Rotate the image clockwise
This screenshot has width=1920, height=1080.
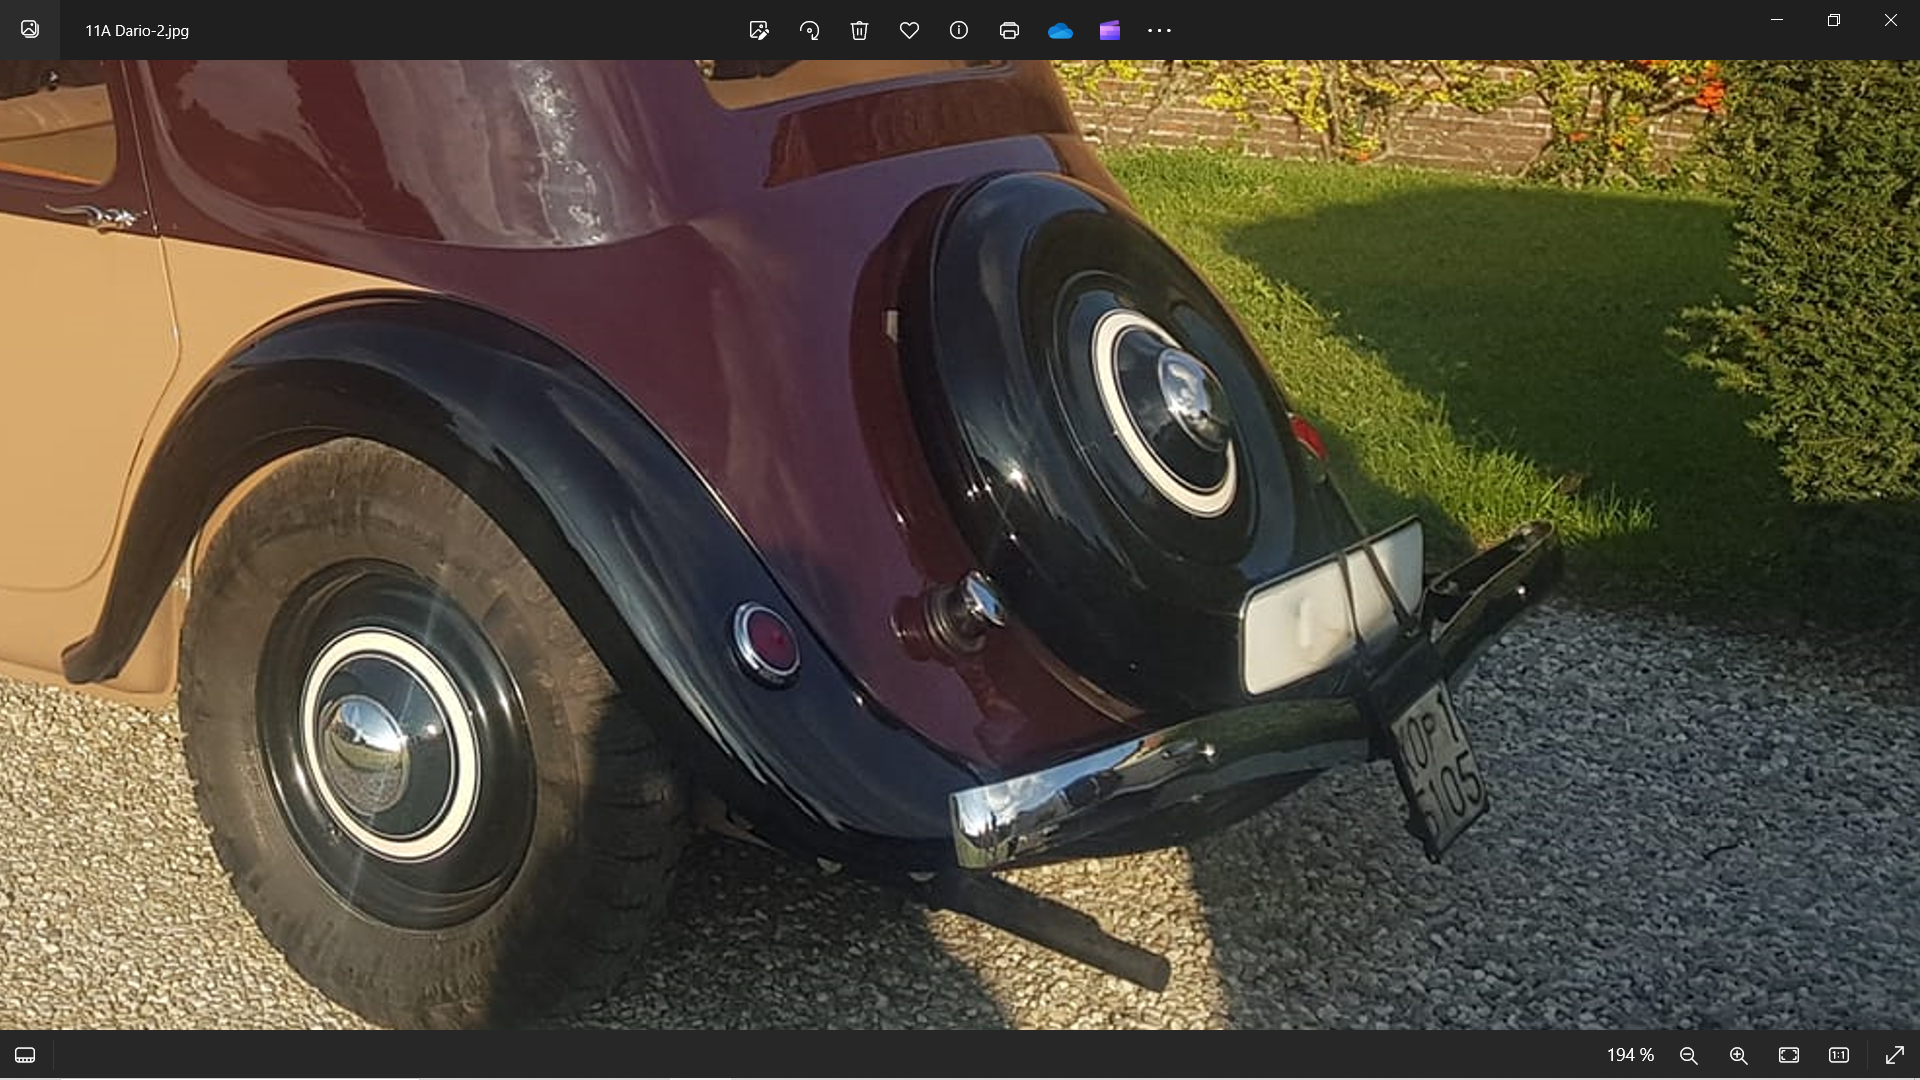point(809,30)
